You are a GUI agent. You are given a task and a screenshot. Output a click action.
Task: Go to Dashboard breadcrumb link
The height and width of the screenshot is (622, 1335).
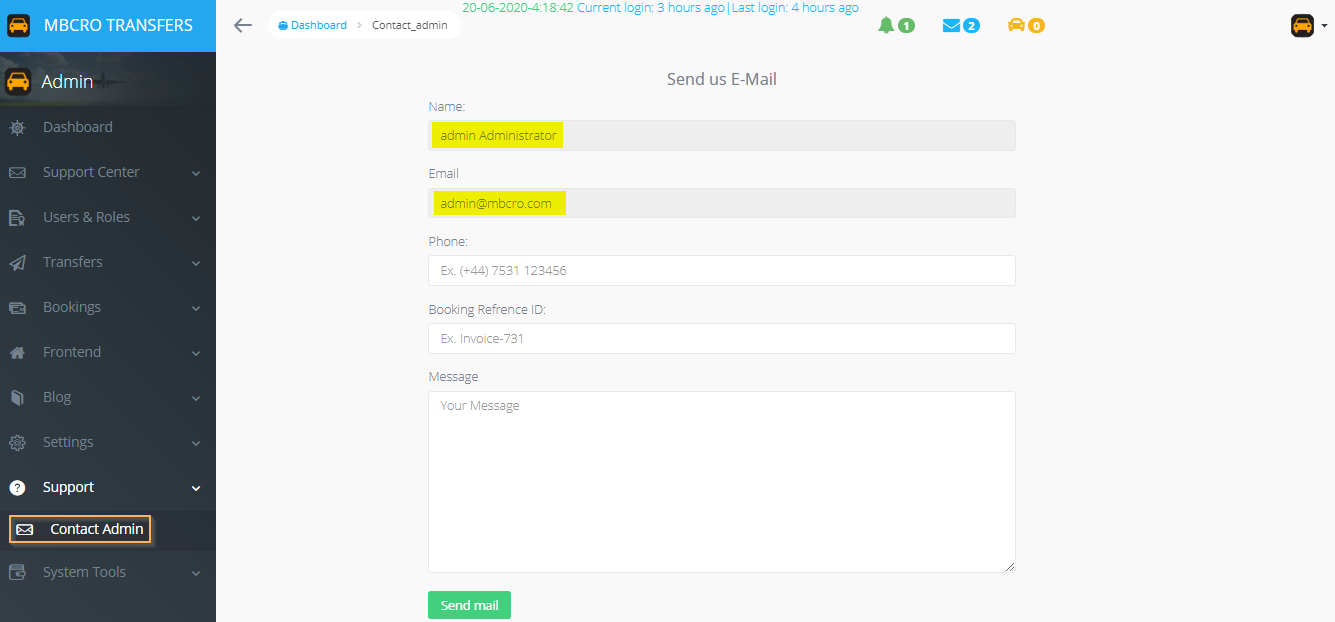318,25
